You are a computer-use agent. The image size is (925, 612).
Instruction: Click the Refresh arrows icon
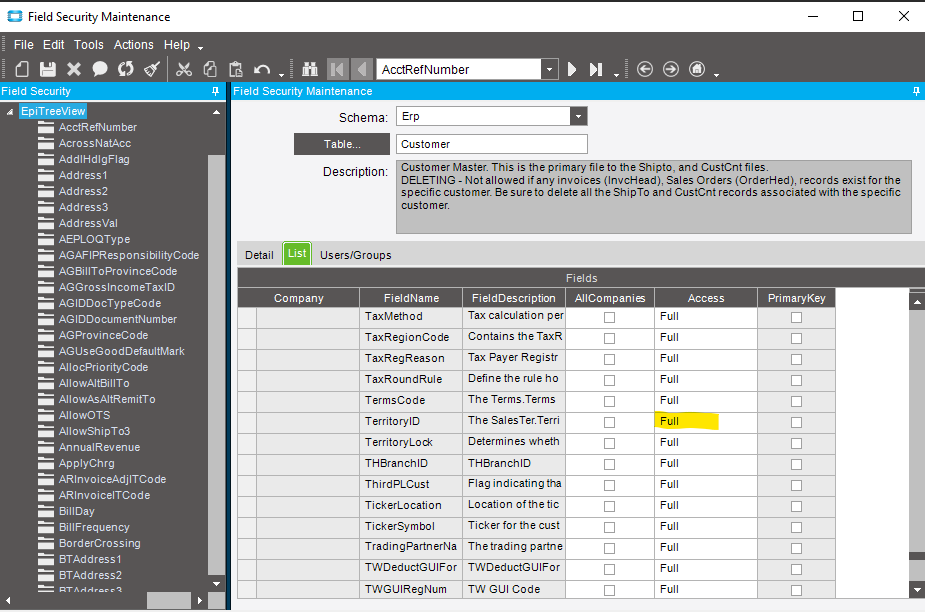pyautogui.click(x=126, y=69)
